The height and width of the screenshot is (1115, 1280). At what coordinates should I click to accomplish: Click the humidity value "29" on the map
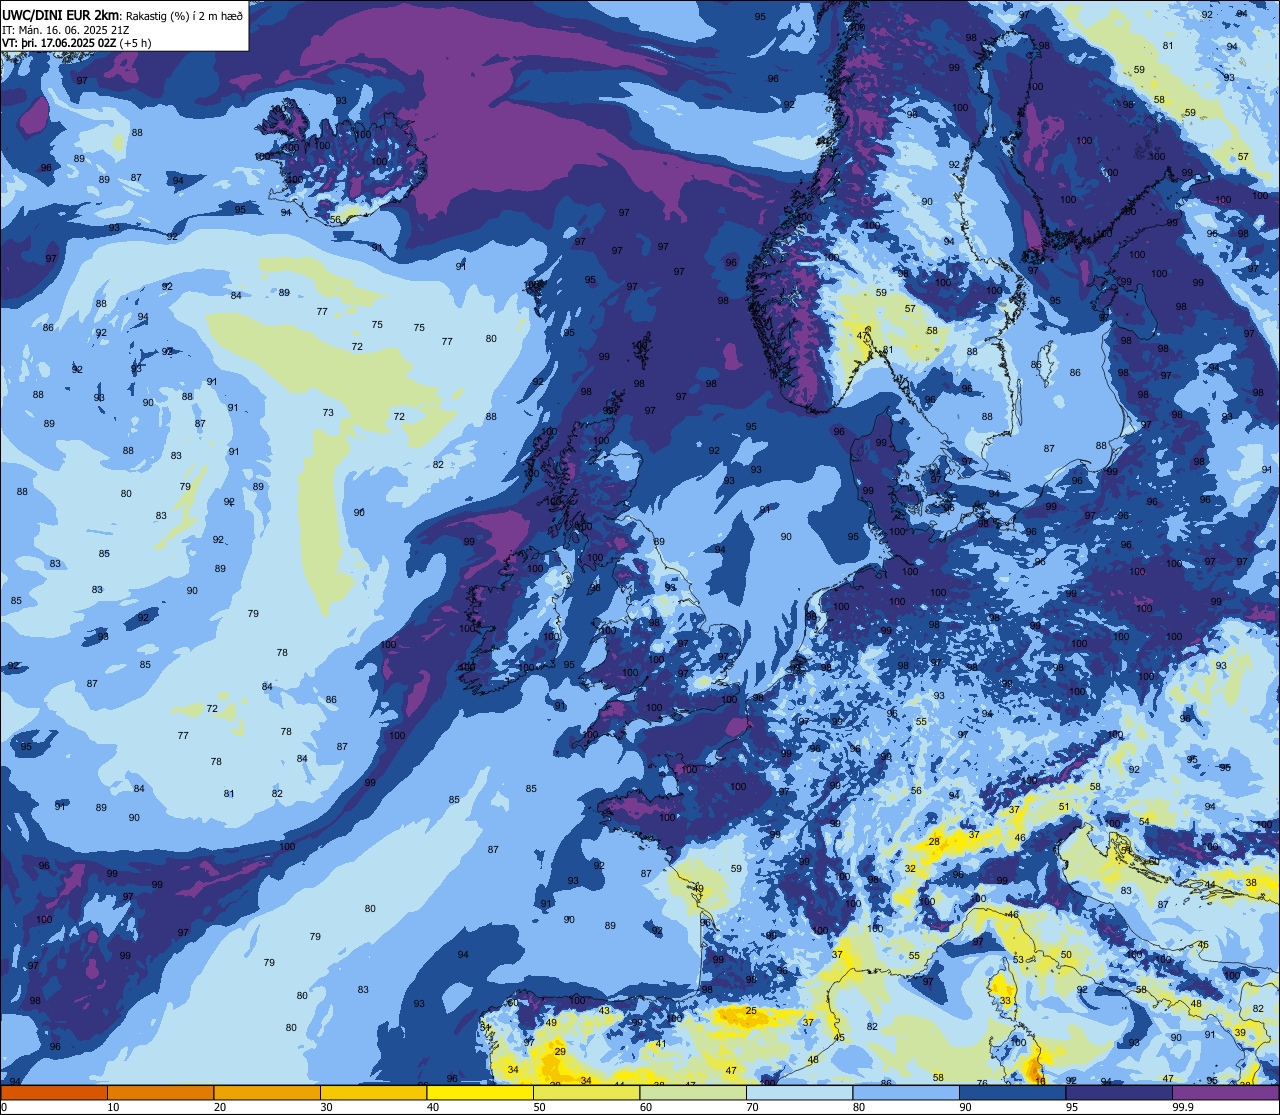tap(560, 1051)
